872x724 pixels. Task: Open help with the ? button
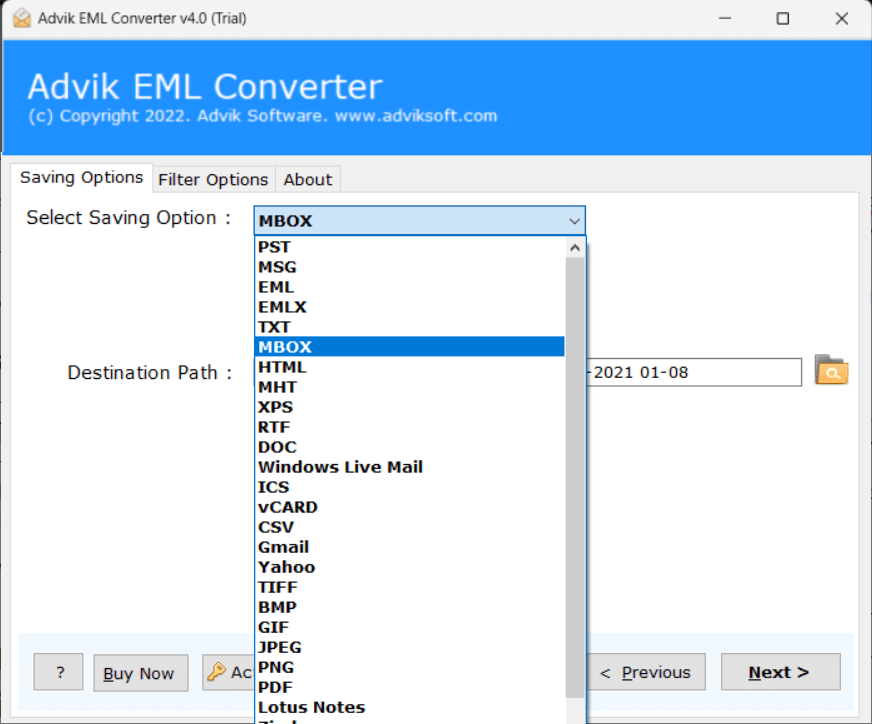pyautogui.click(x=58, y=672)
